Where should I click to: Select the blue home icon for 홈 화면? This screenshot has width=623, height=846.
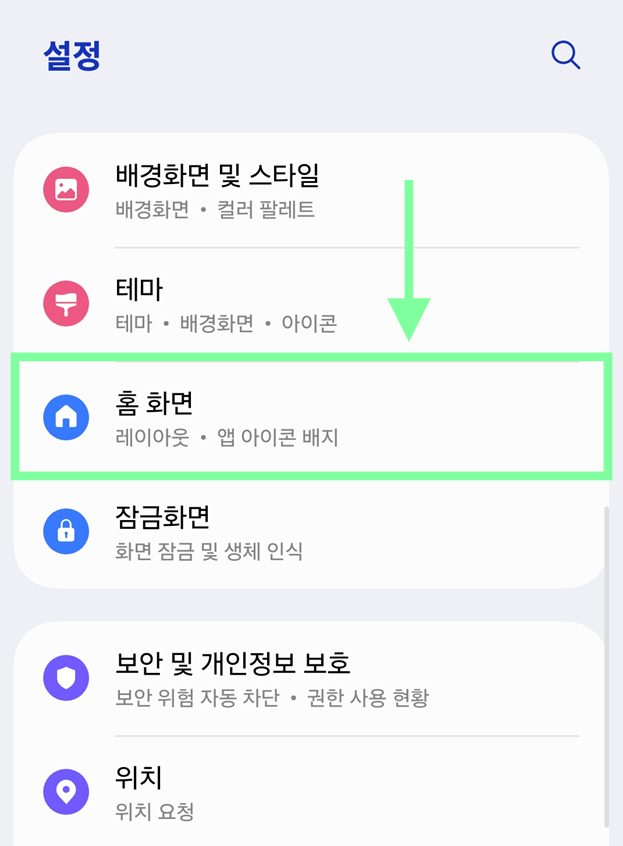[x=66, y=417]
